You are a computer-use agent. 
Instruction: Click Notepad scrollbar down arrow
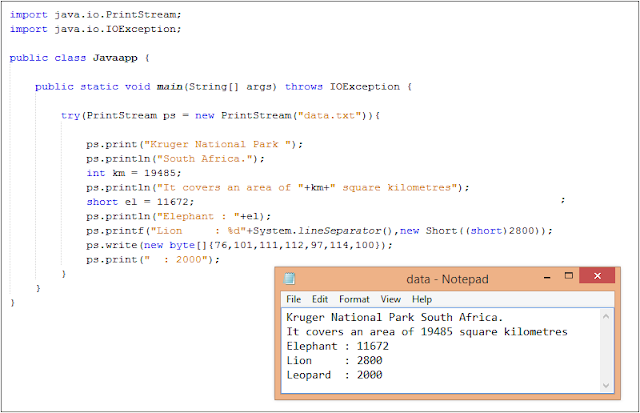click(606, 385)
